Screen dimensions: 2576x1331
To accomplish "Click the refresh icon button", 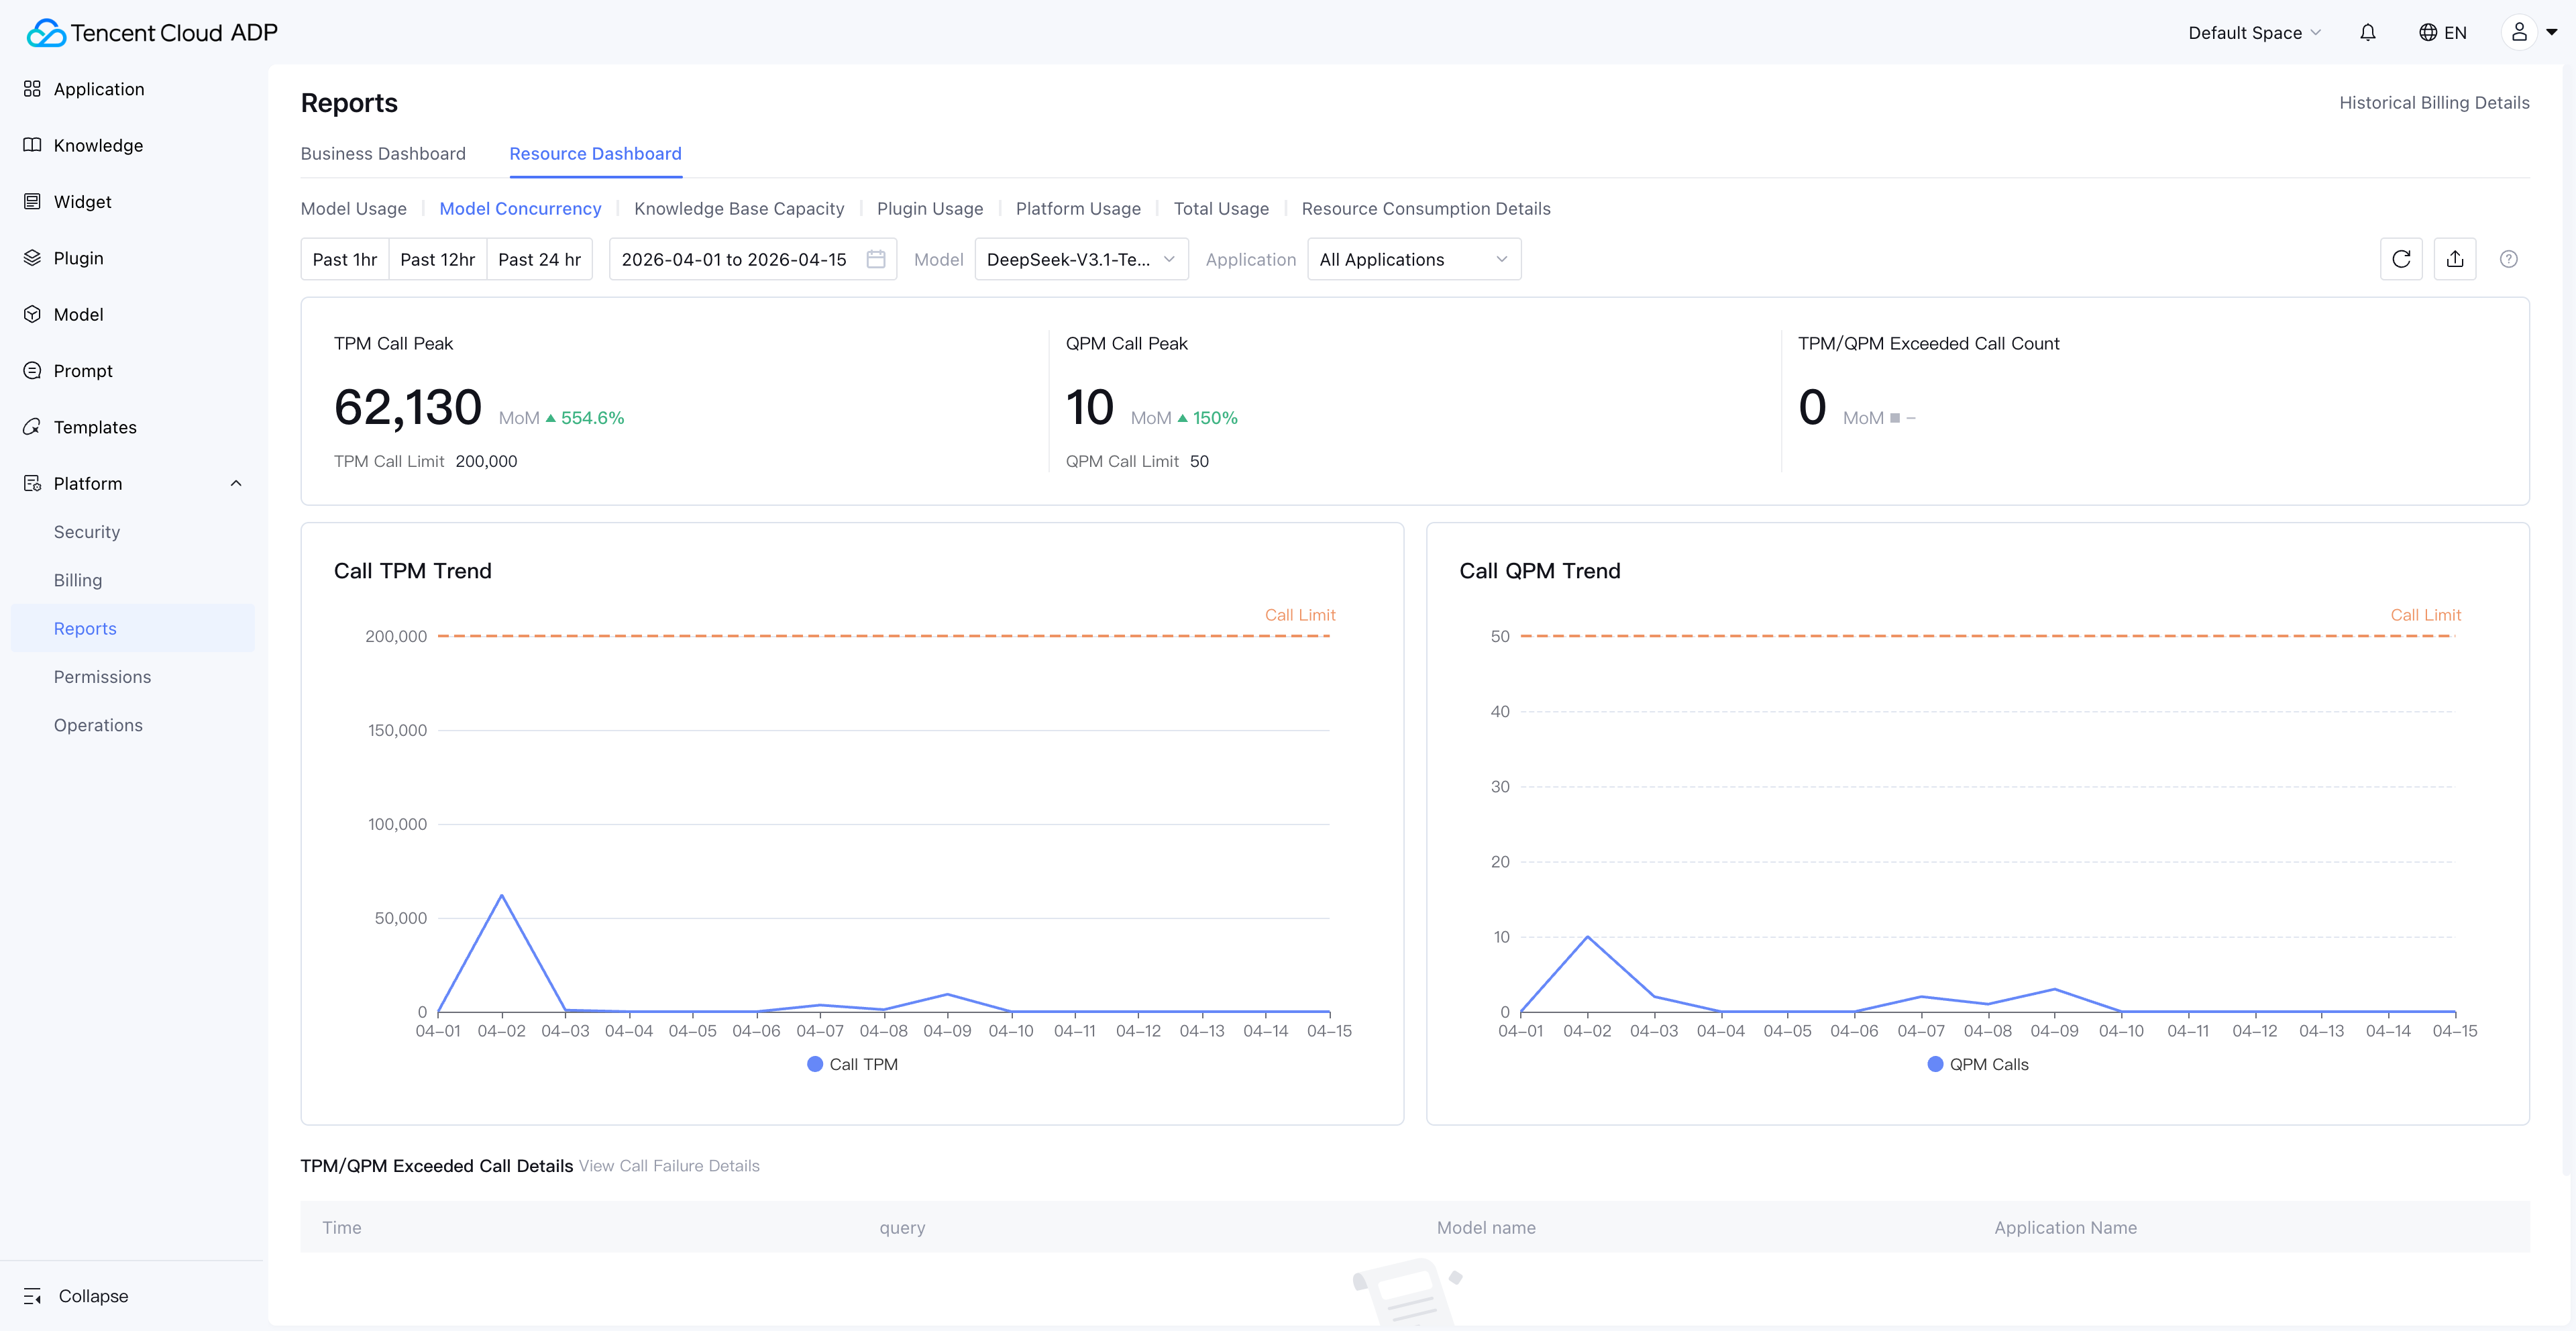I will tap(2401, 259).
